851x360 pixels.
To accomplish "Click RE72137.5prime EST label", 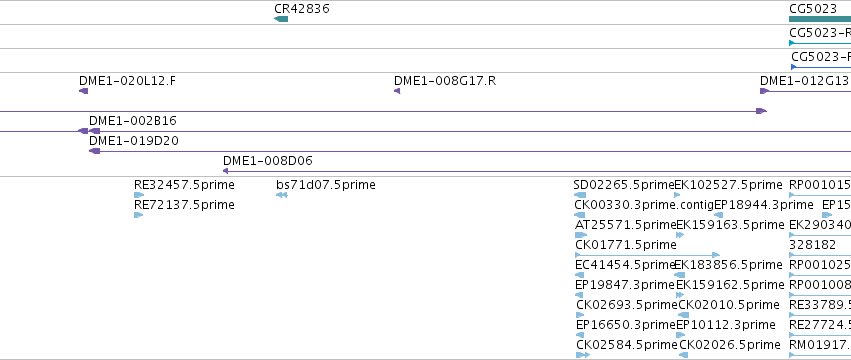I will [x=184, y=205].
